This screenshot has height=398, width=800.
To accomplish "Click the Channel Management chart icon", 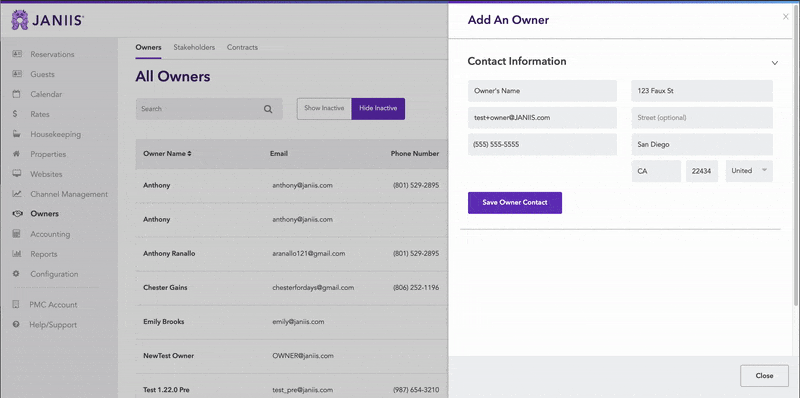I will point(17,194).
